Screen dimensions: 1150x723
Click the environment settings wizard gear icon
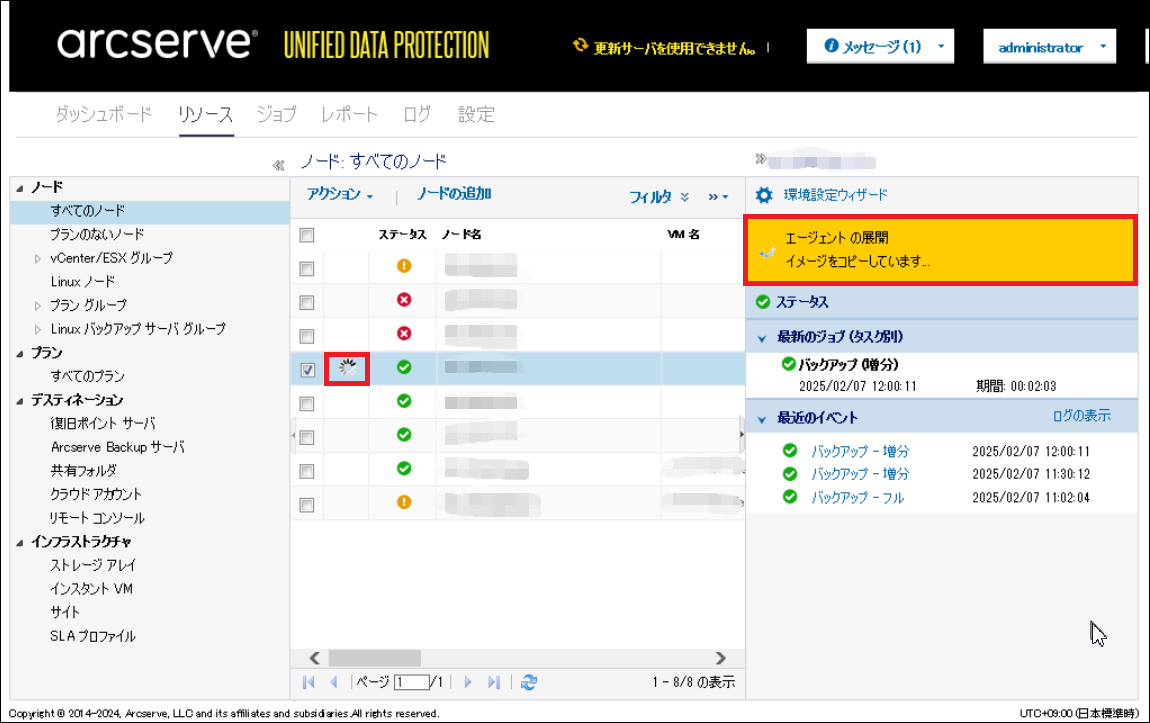coord(764,195)
